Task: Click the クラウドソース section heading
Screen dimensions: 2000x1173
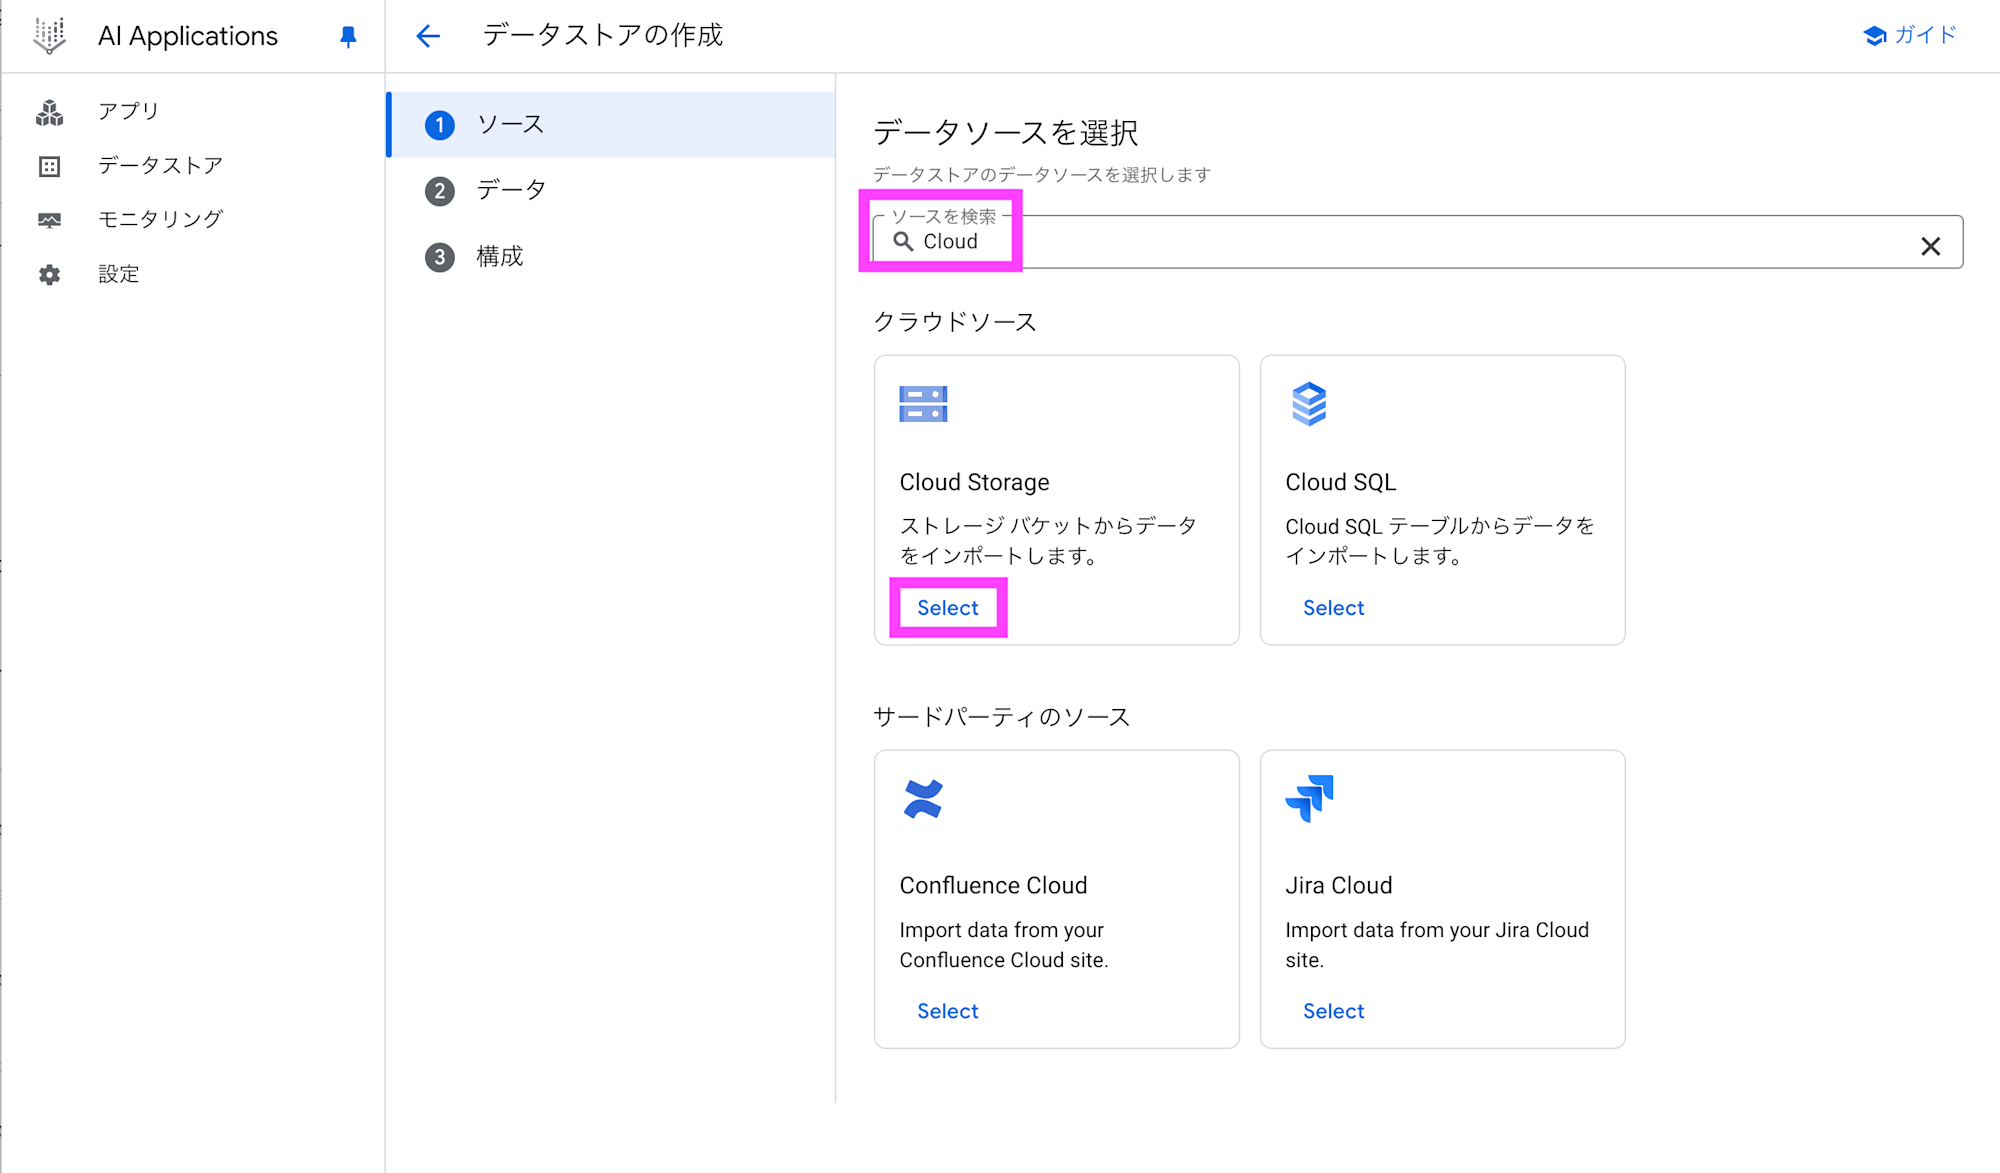Action: pyautogui.click(x=955, y=322)
